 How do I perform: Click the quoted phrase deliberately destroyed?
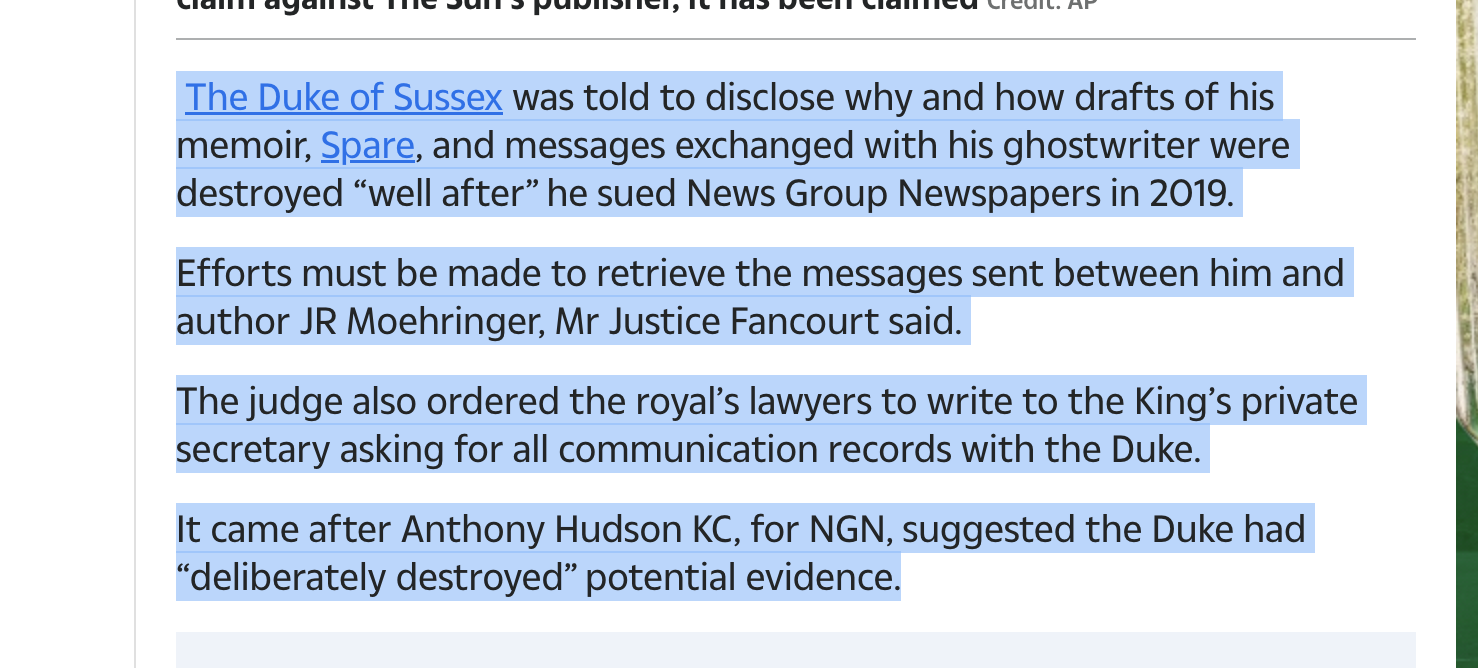click(376, 577)
